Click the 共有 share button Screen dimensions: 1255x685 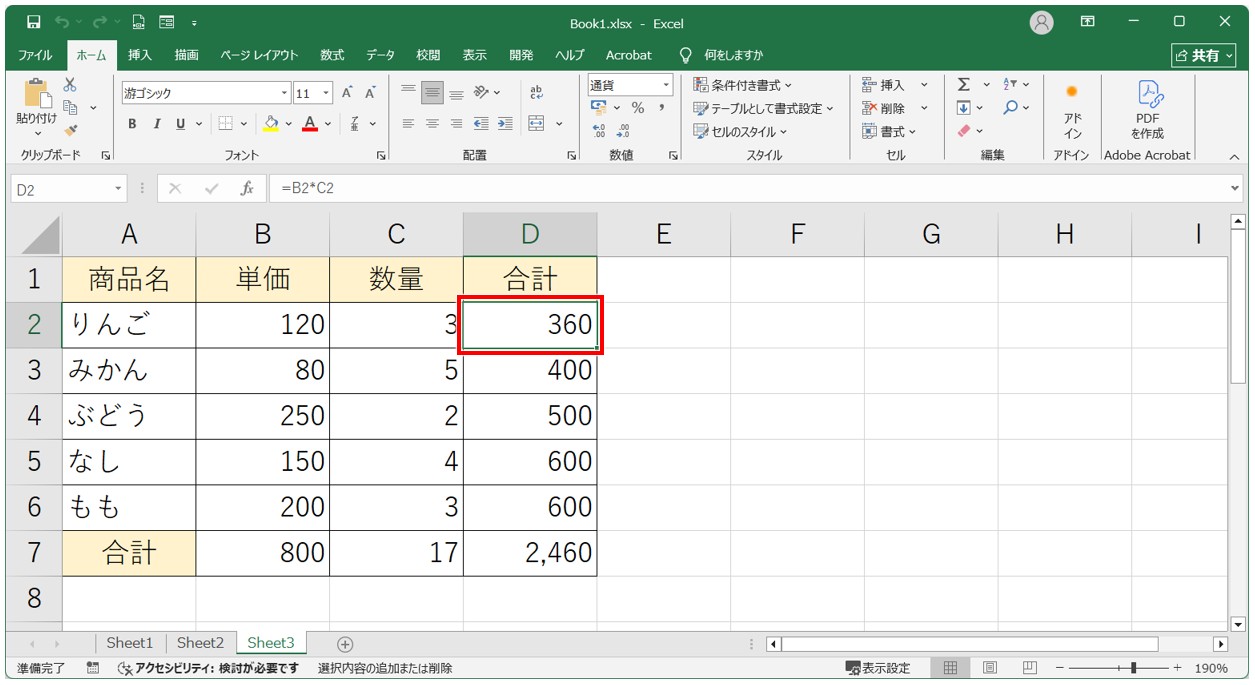coord(1204,55)
